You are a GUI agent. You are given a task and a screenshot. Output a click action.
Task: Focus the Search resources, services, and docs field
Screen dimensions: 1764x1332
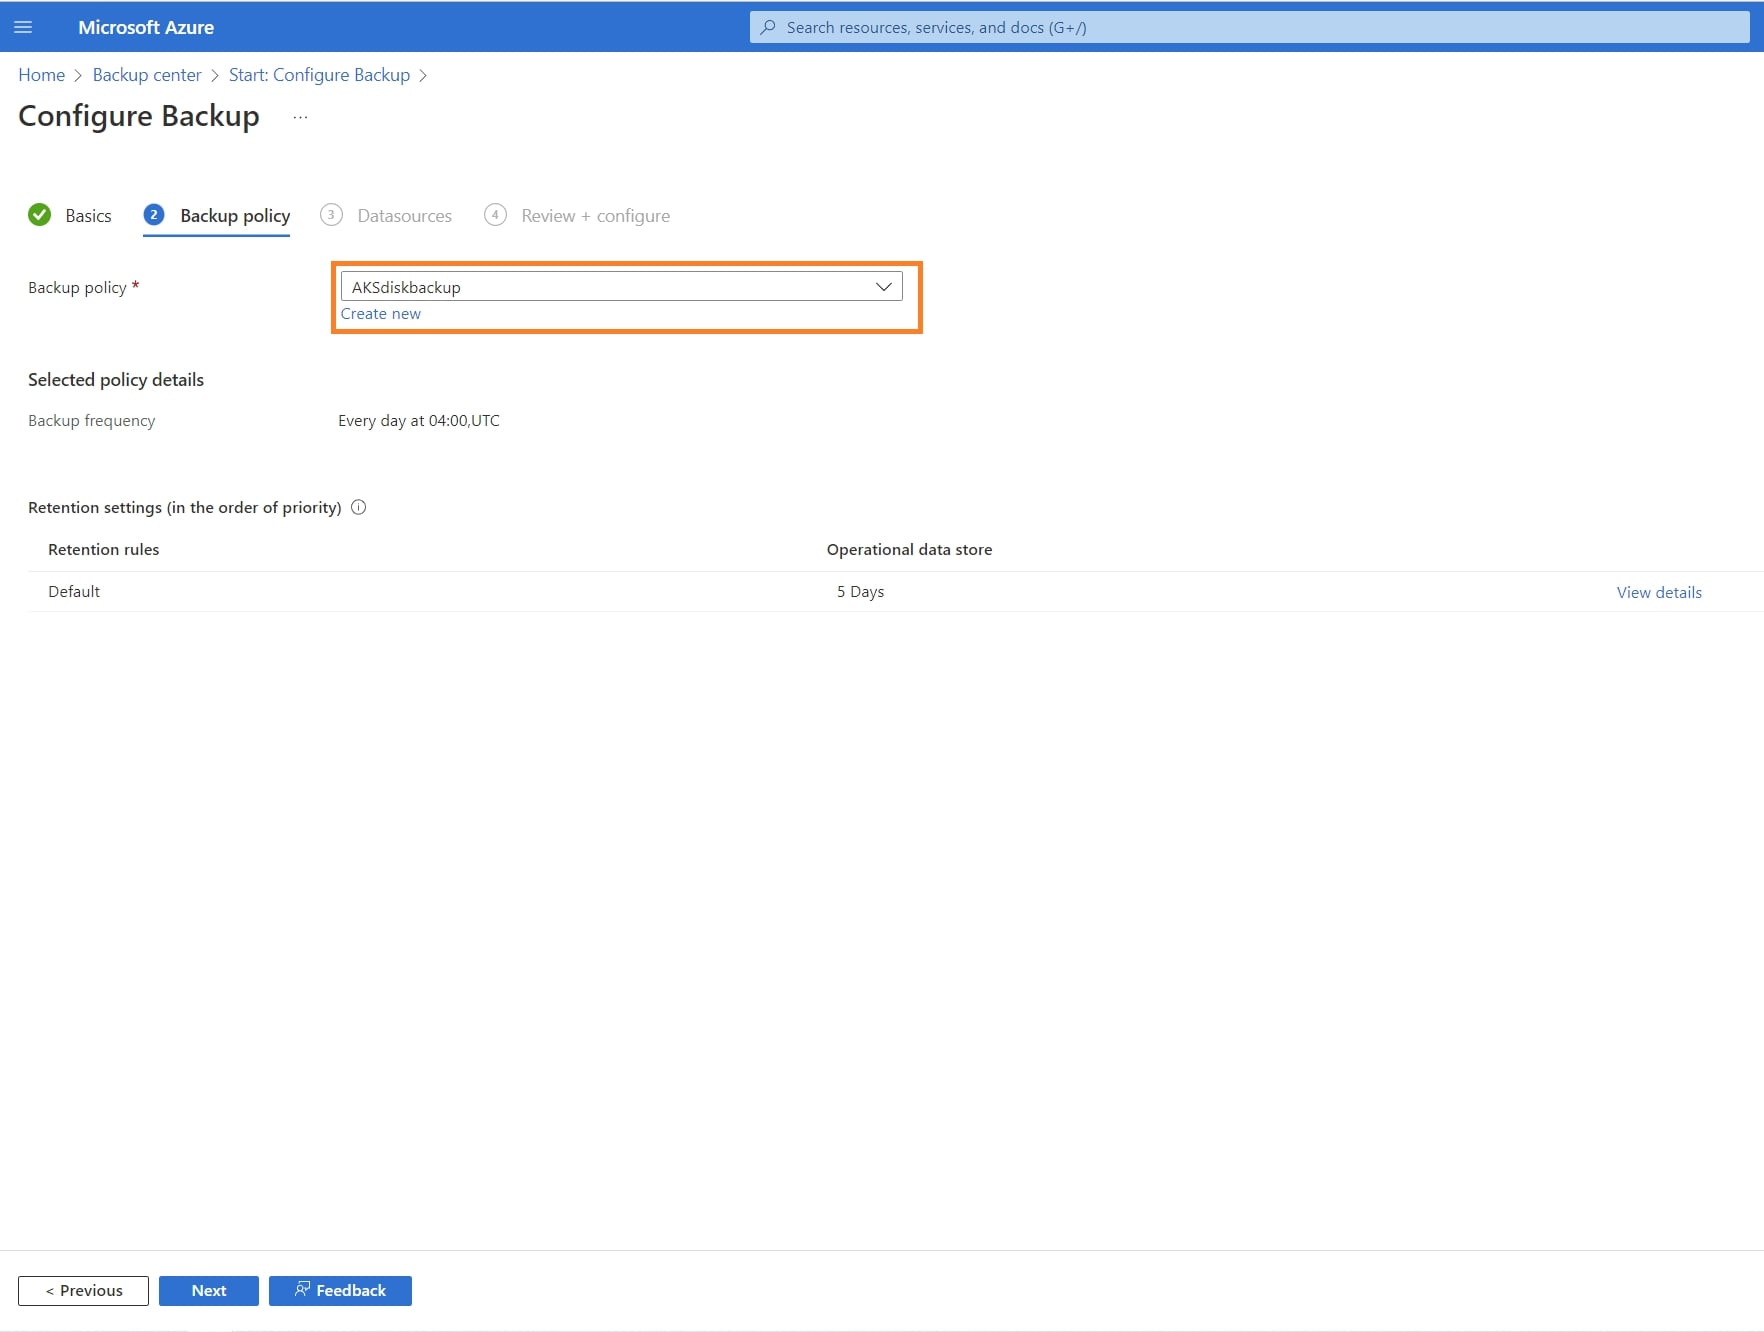[x=1250, y=27]
